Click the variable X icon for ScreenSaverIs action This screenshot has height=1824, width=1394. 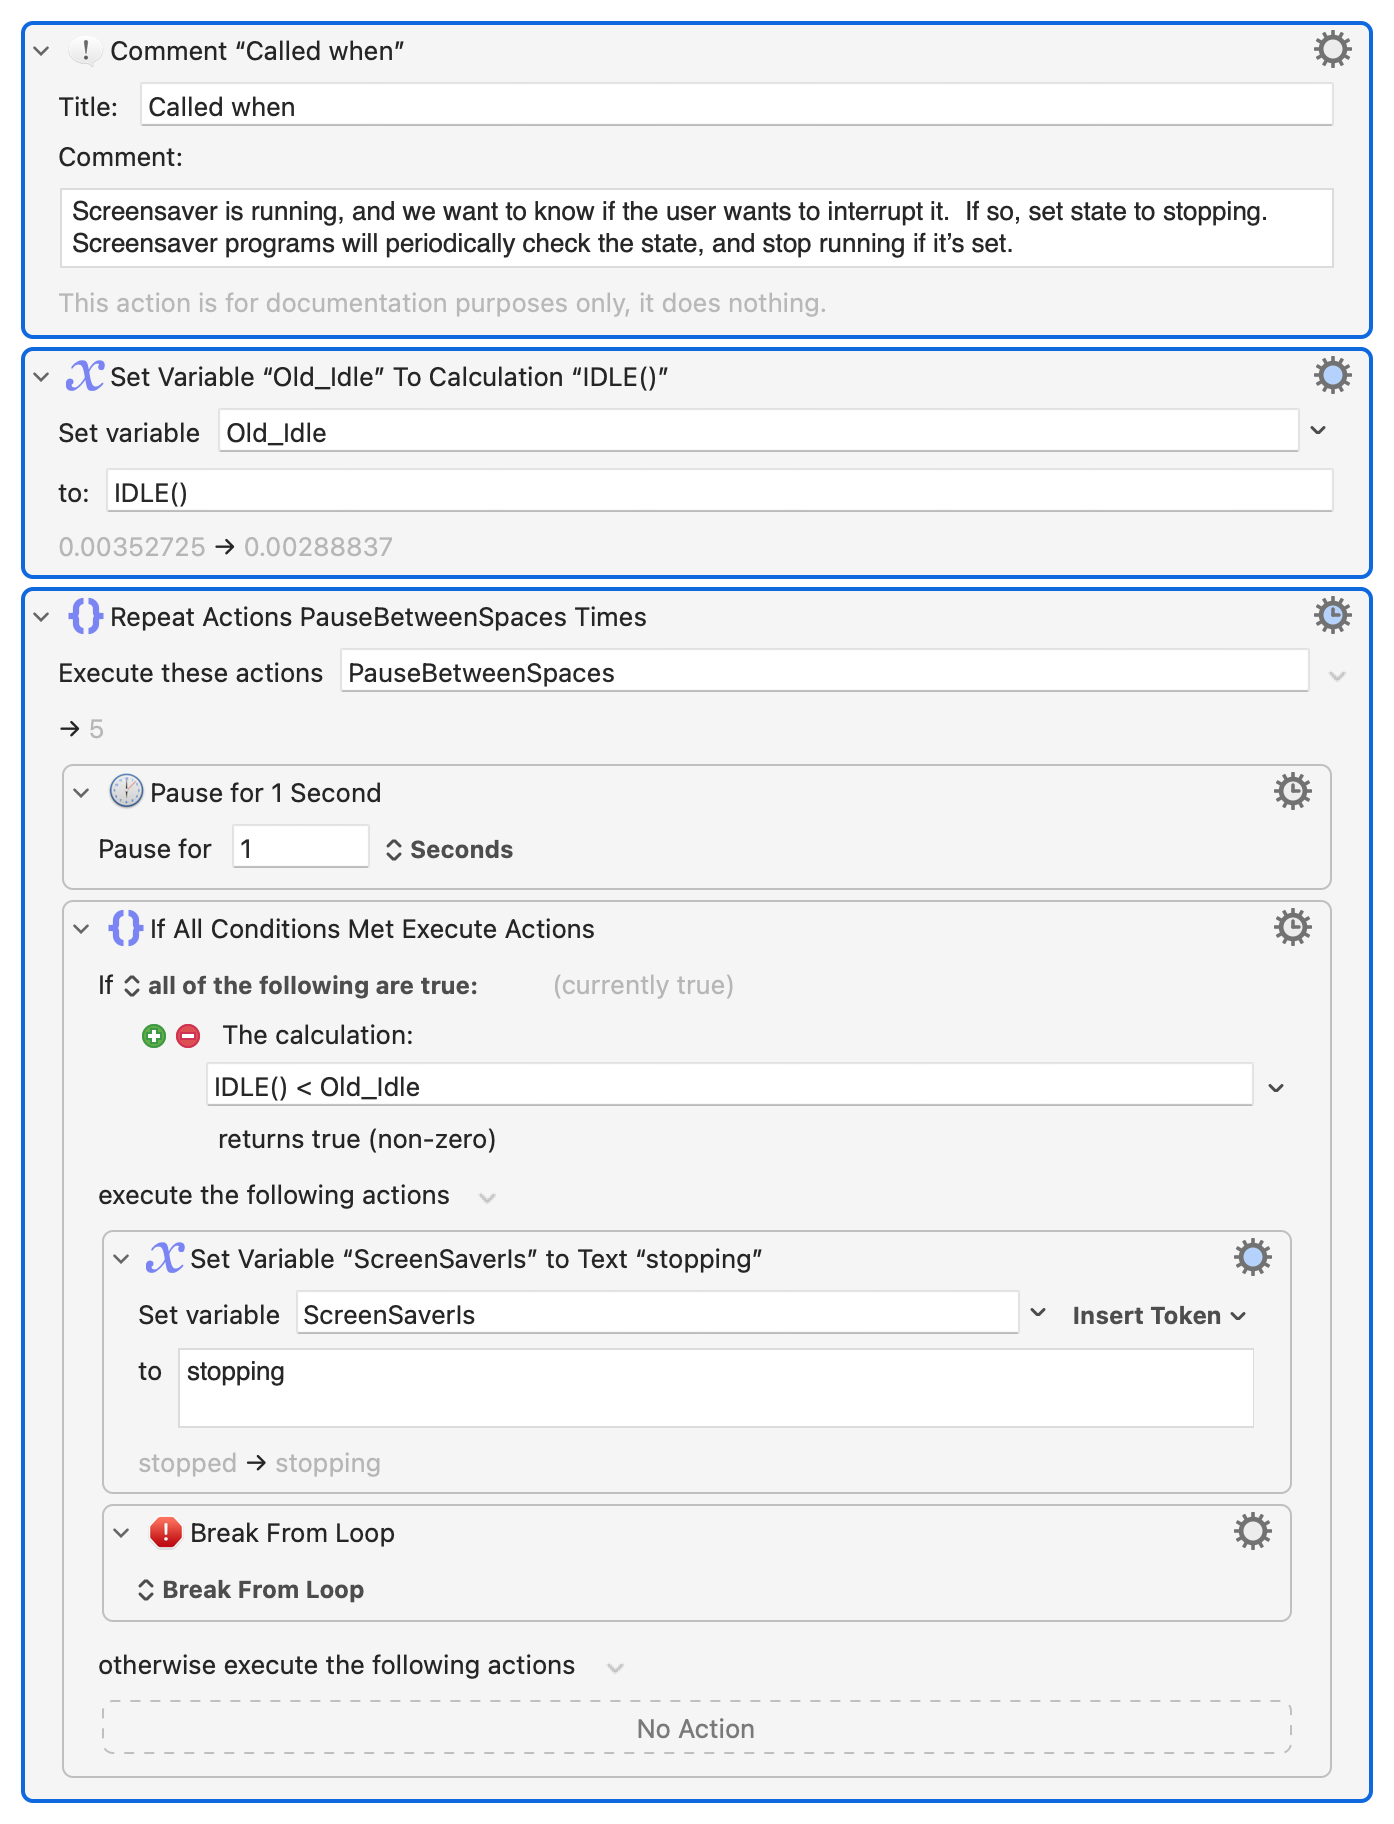[165, 1258]
